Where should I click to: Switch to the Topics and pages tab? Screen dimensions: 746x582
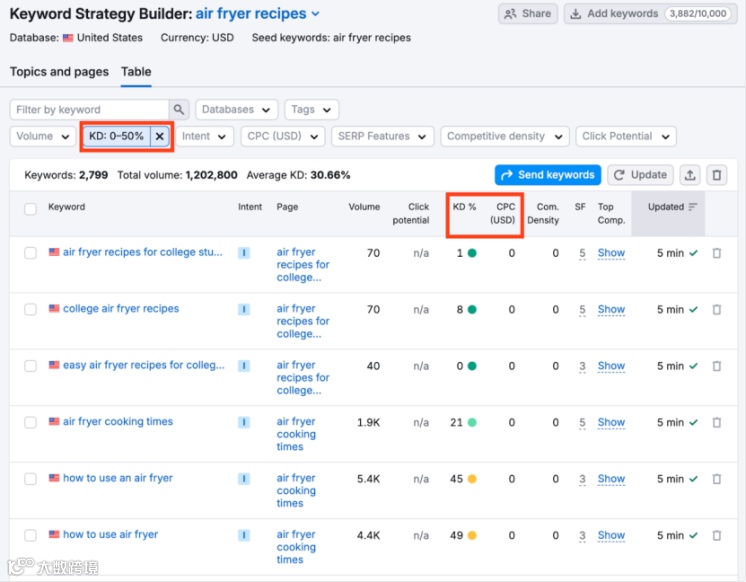[x=59, y=72]
